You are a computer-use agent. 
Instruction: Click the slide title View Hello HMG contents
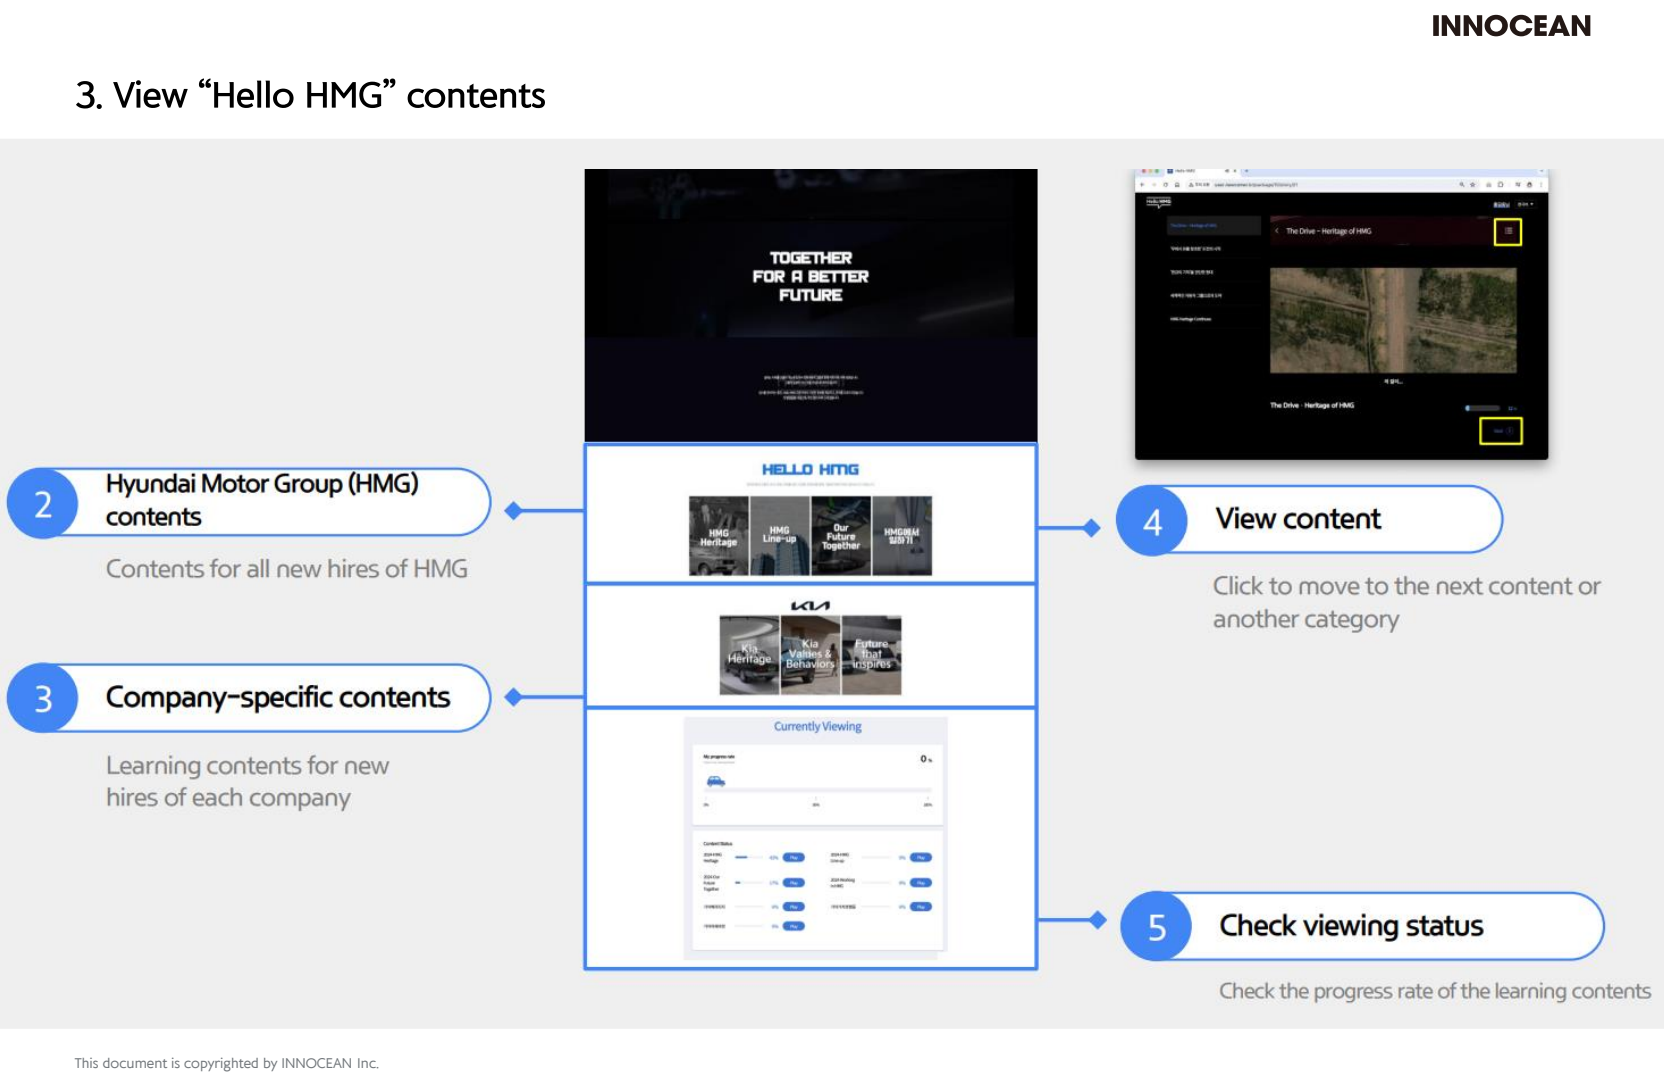click(310, 96)
